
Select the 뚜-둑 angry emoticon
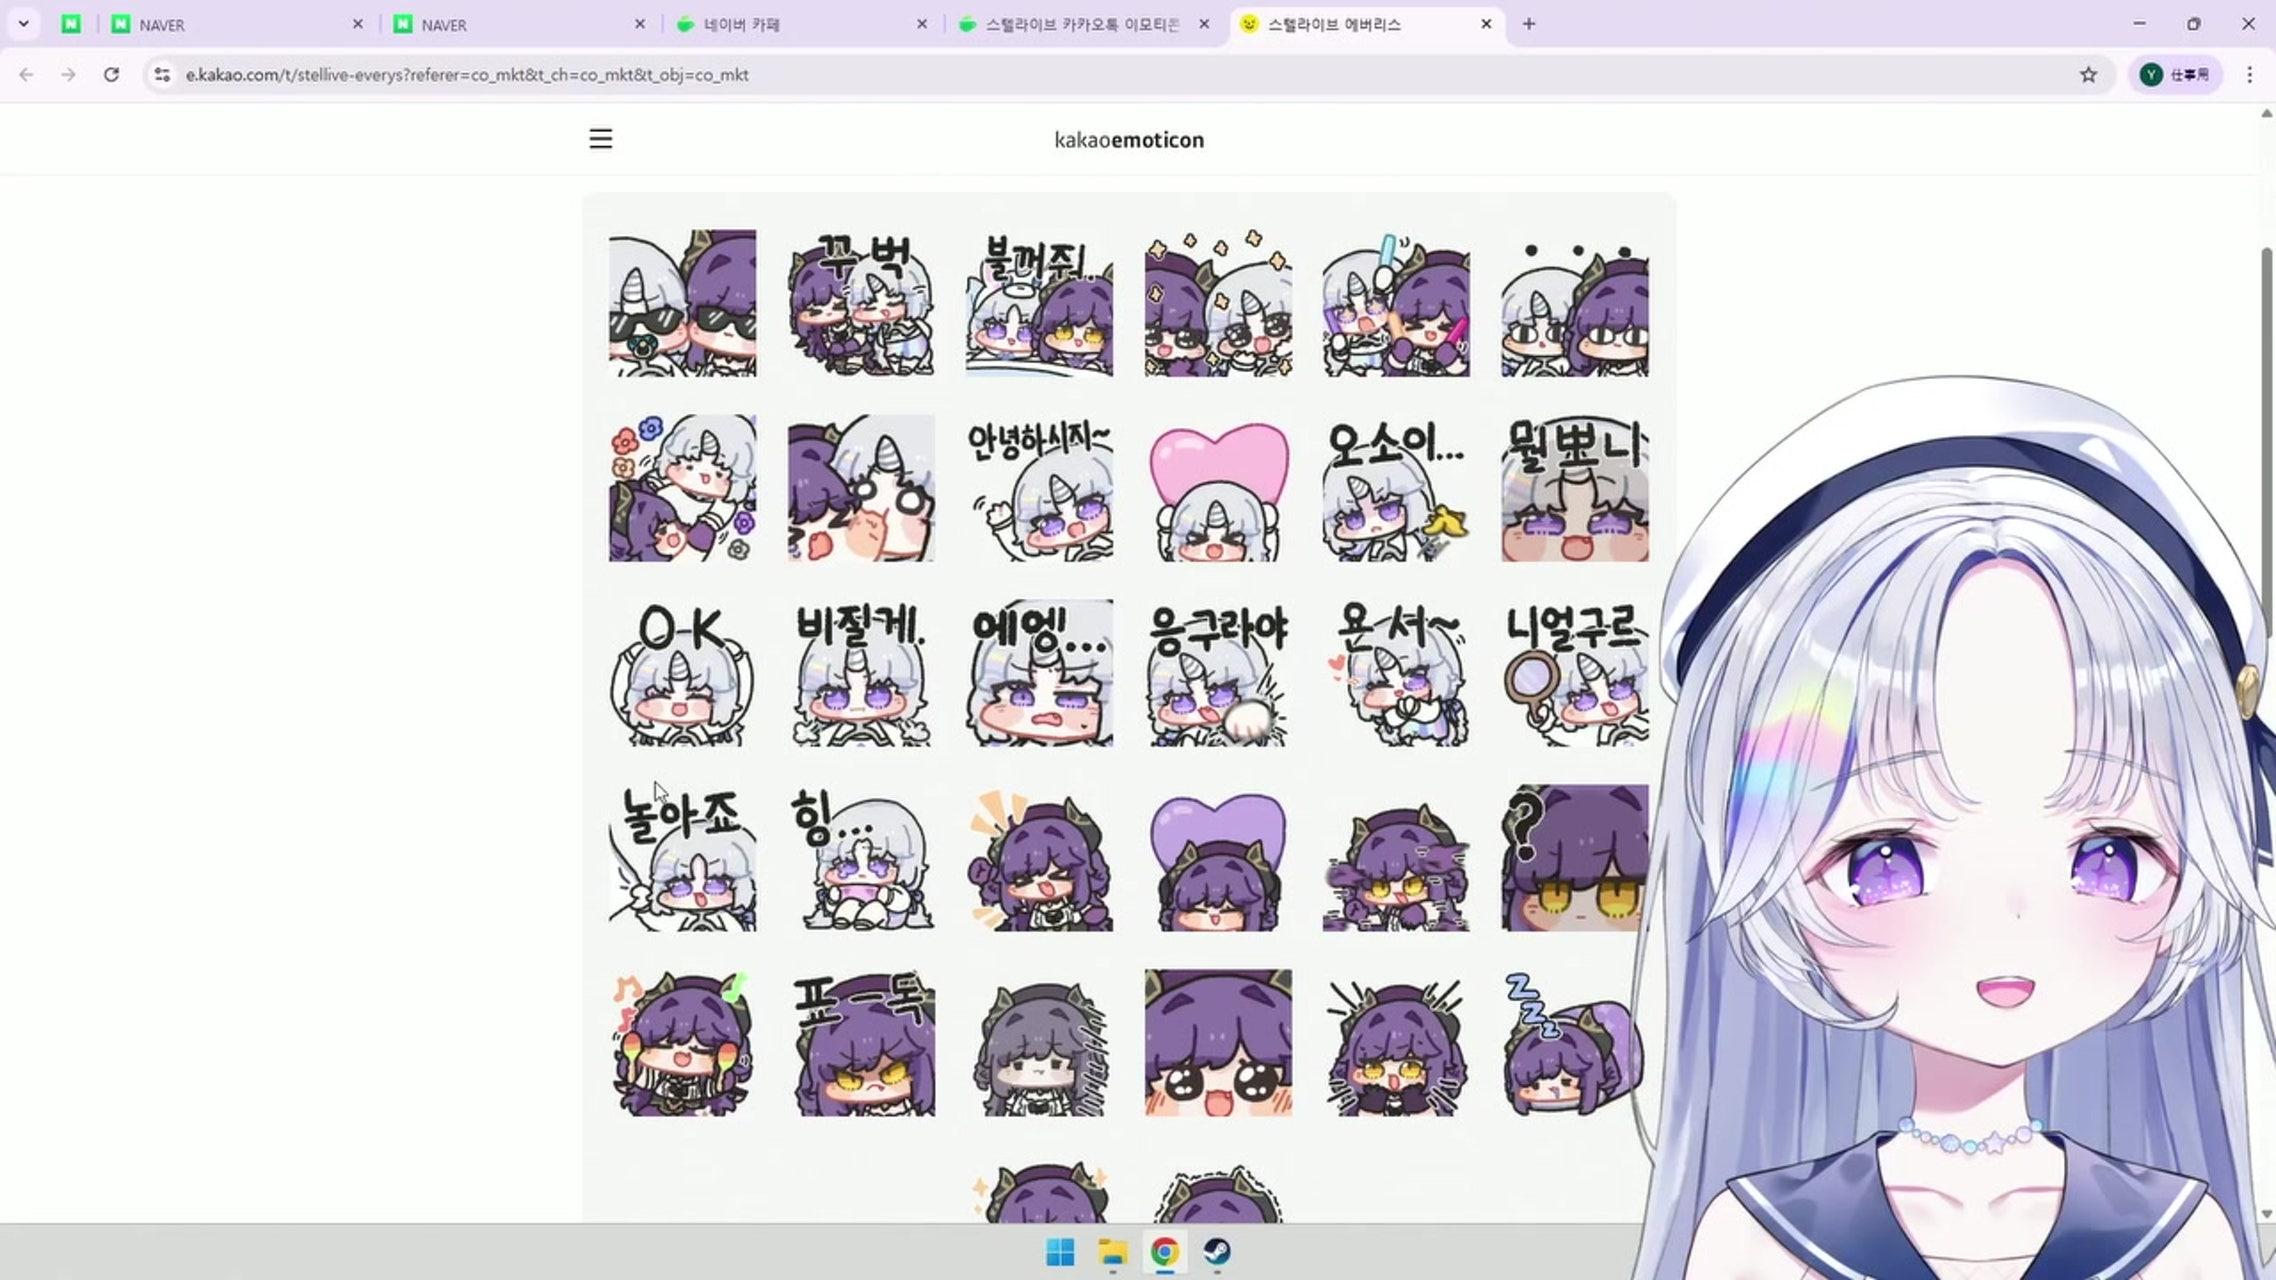[861, 1043]
